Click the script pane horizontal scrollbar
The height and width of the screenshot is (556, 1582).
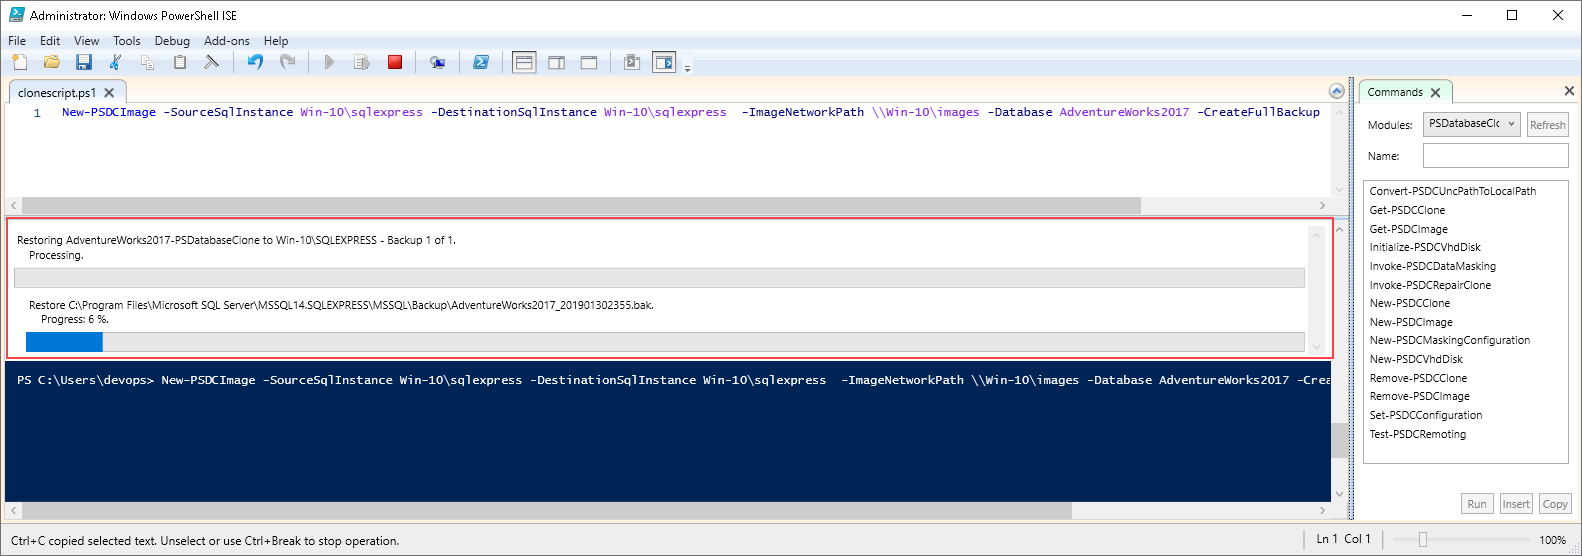pyautogui.click(x=581, y=205)
